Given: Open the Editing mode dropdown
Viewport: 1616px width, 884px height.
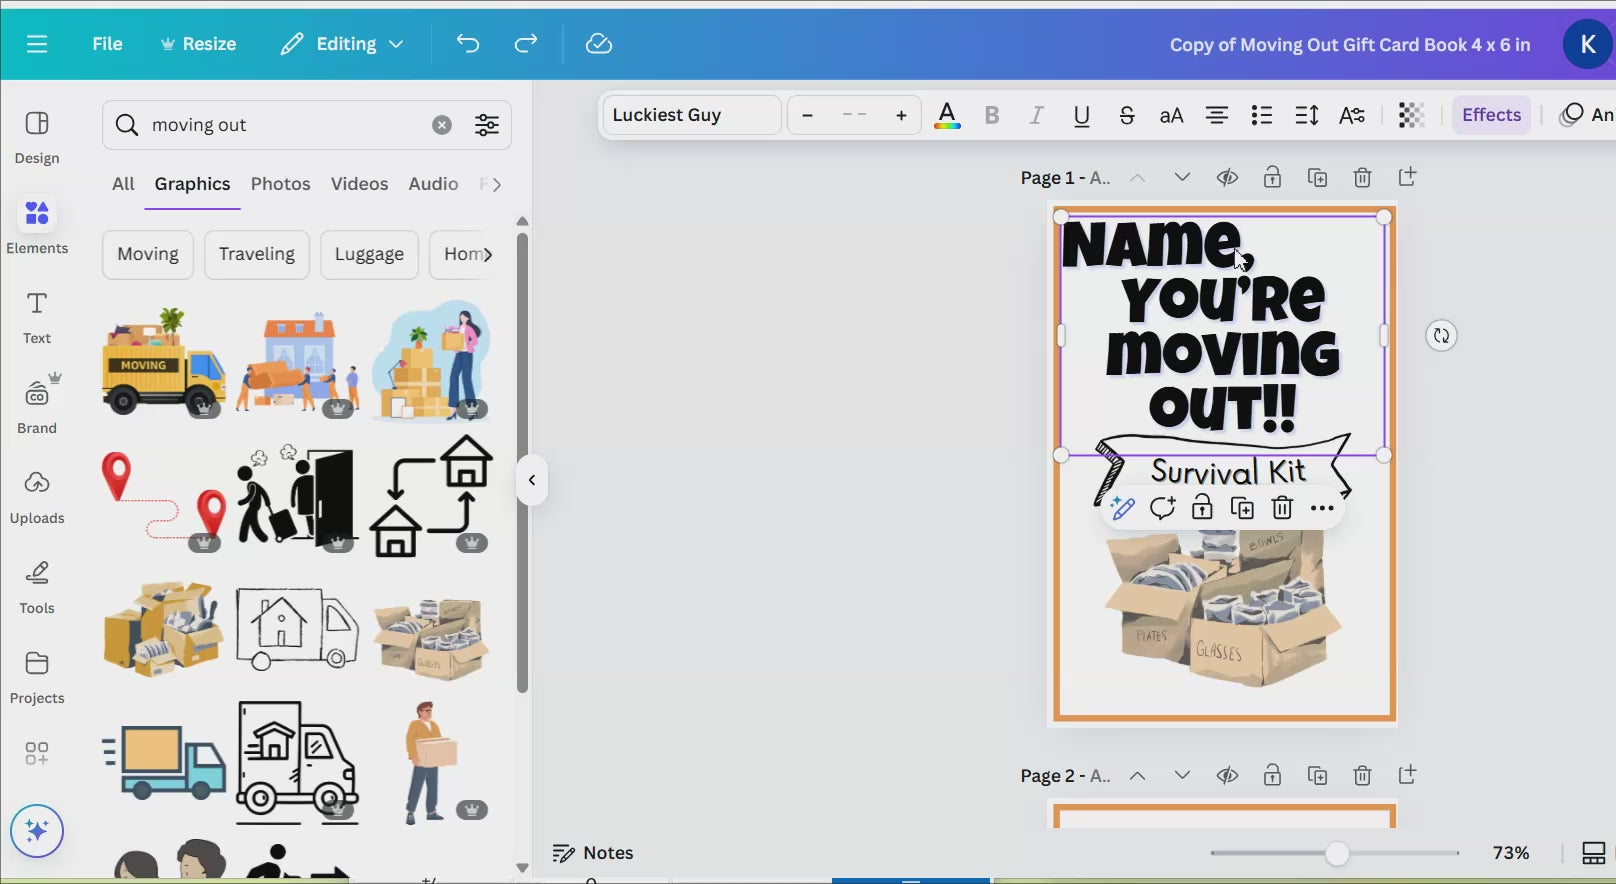Looking at the screenshot, I should click(x=342, y=44).
